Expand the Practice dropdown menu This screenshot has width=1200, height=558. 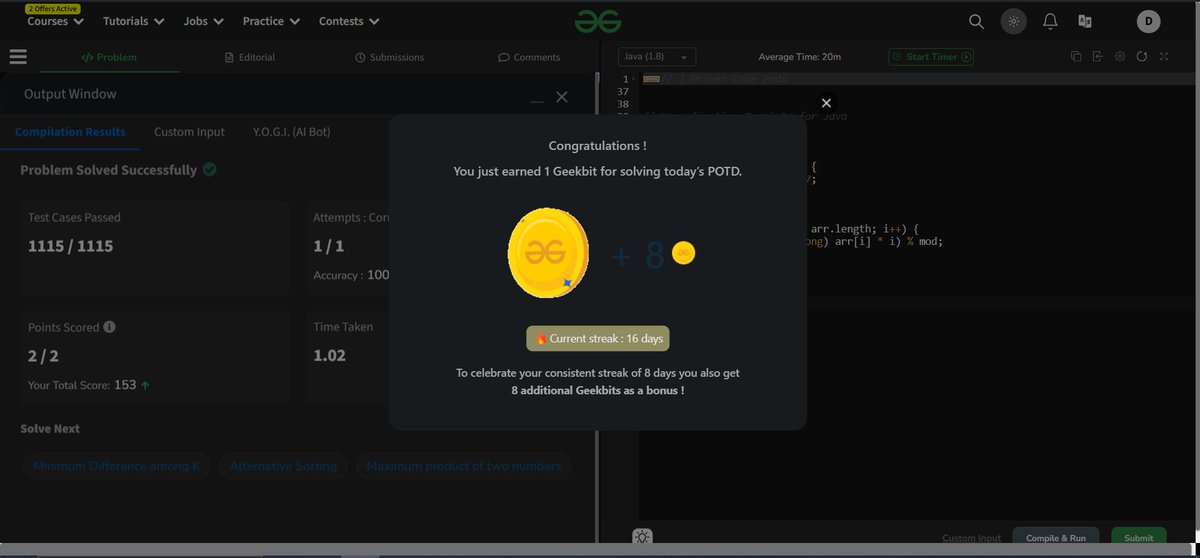[x=272, y=21]
